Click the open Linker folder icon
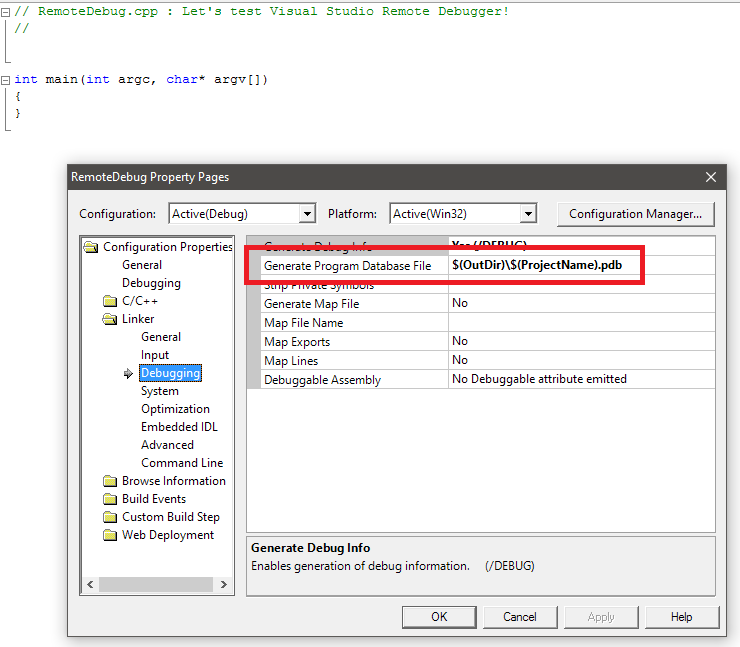740x647 pixels. click(x=110, y=319)
